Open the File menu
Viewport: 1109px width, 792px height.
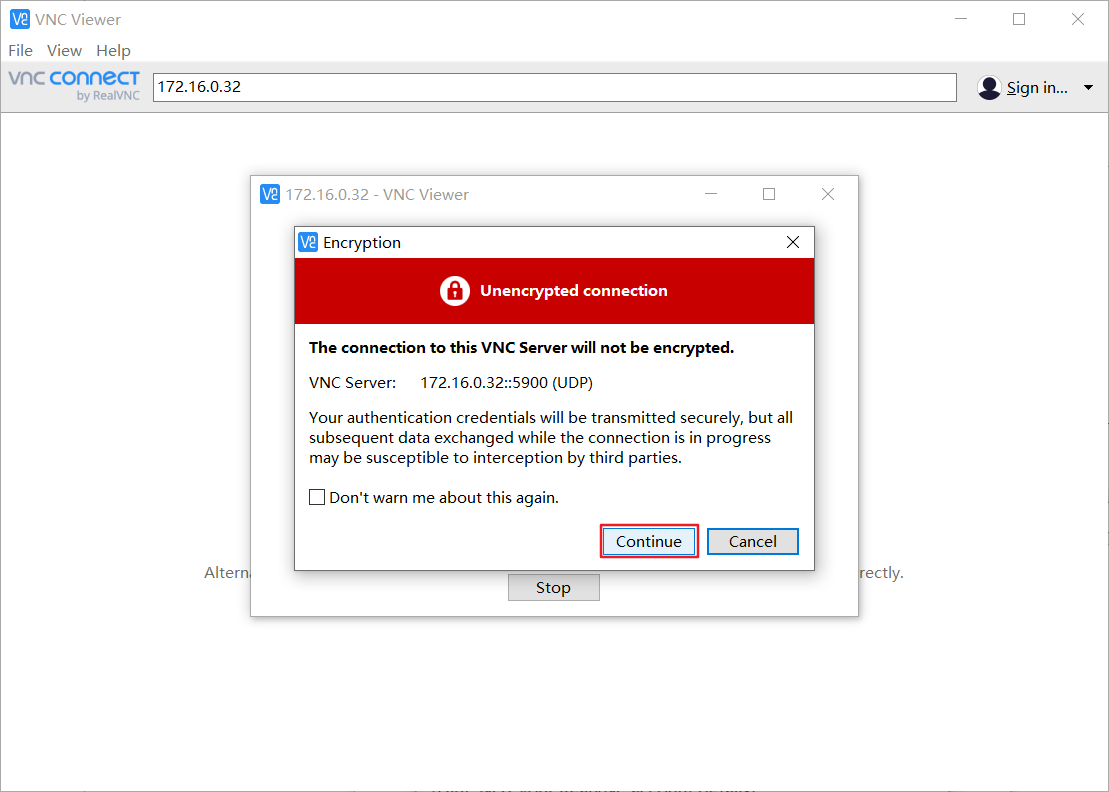tap(20, 50)
